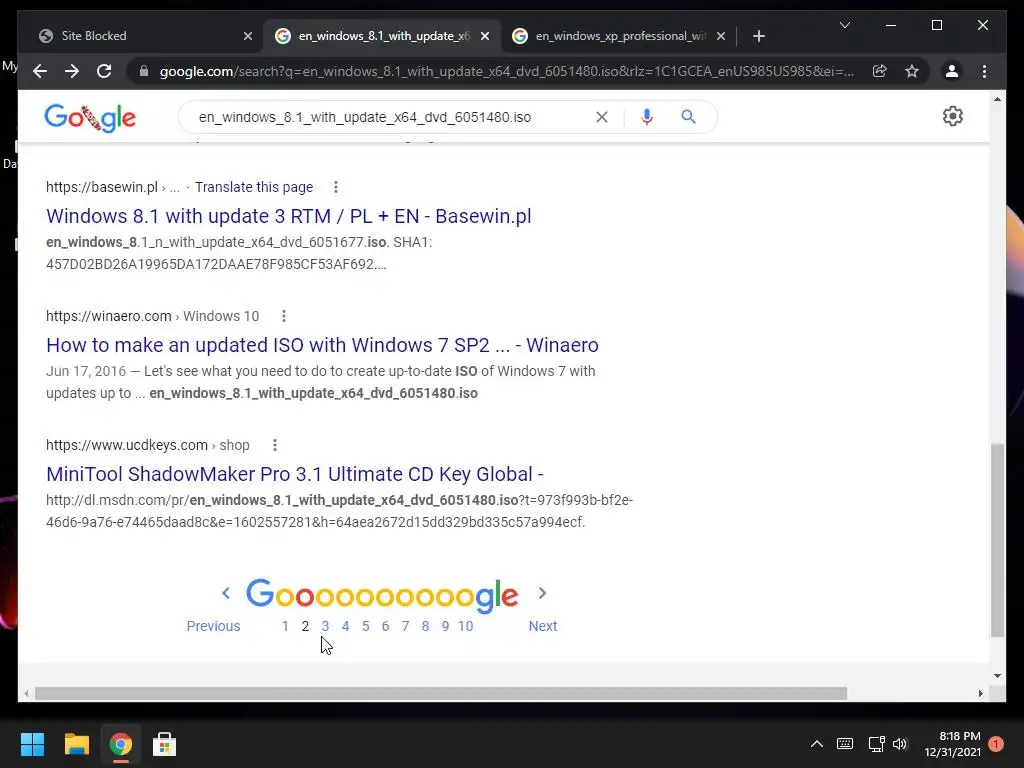Image resolution: width=1024 pixels, height=768 pixels.
Task: Open the Winaero updated ISO article link
Action: pos(322,345)
